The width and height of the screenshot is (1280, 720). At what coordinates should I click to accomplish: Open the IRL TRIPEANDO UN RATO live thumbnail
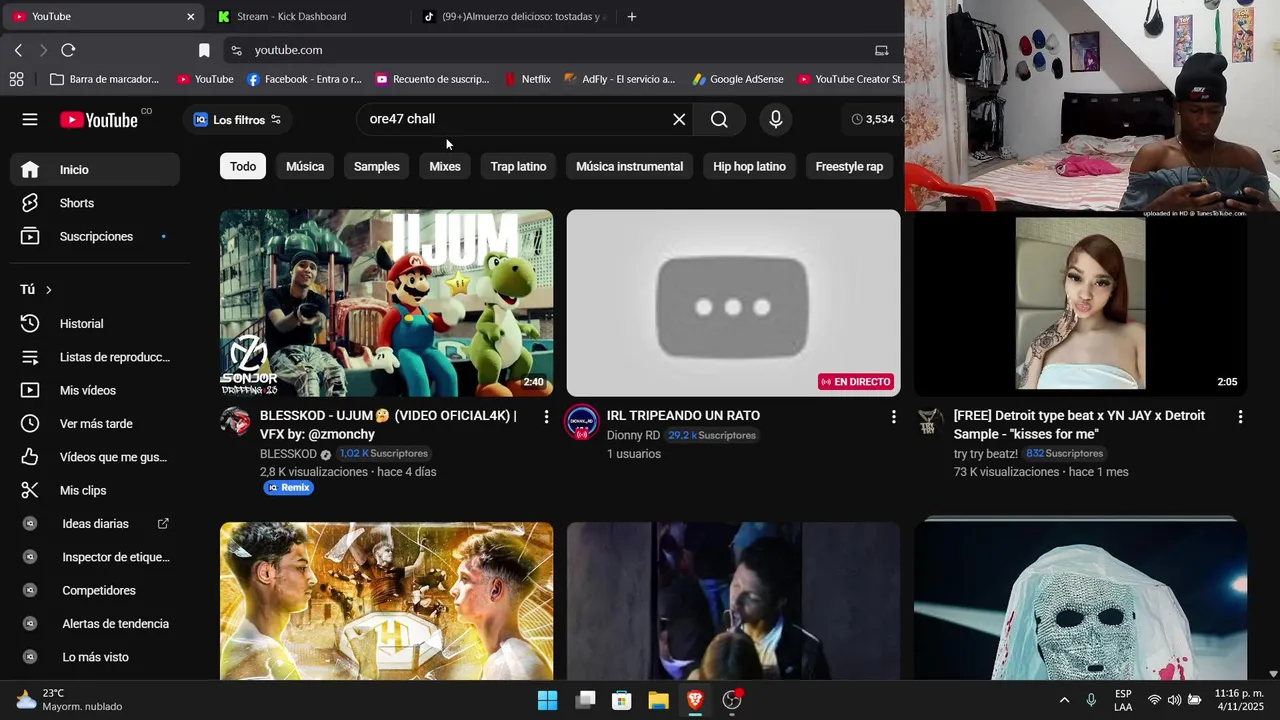733,303
